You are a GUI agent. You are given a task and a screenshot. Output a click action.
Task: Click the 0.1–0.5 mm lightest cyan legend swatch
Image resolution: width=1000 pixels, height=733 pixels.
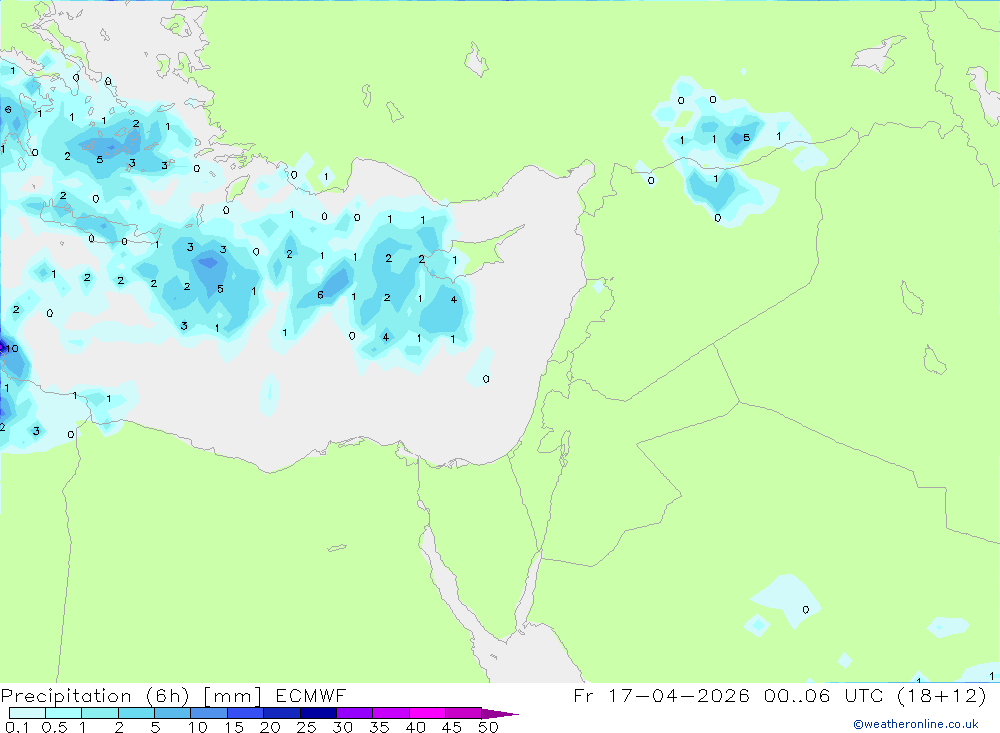pyautogui.click(x=27, y=713)
